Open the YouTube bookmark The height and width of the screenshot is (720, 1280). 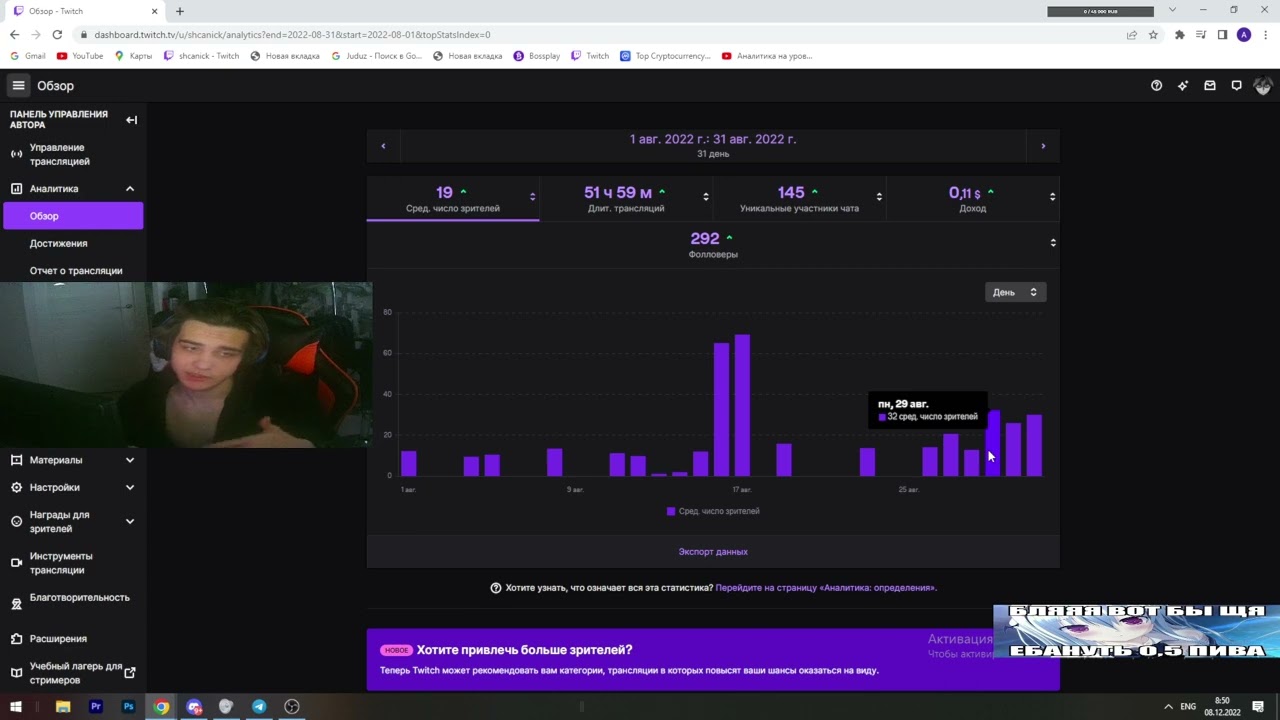[80, 56]
